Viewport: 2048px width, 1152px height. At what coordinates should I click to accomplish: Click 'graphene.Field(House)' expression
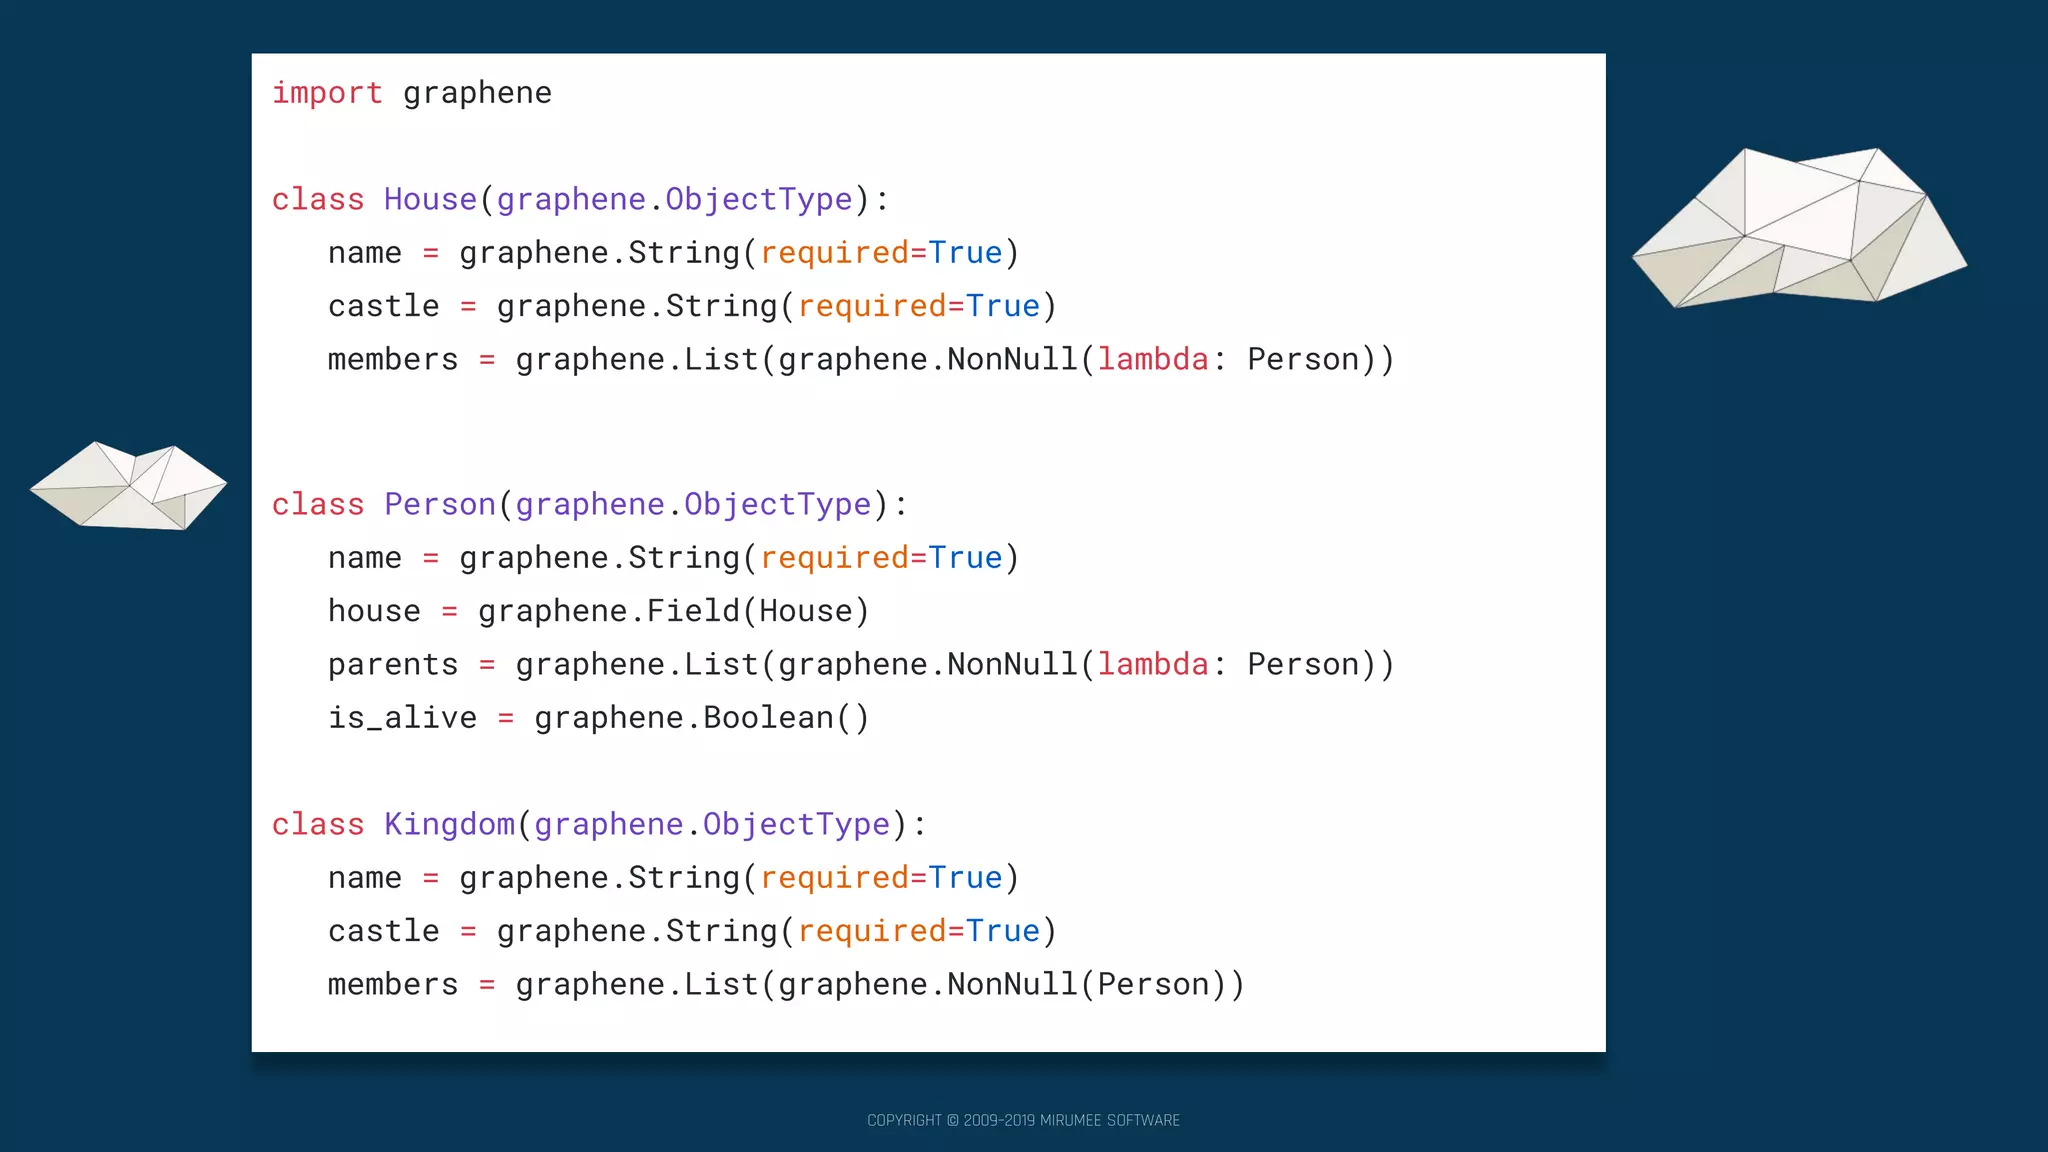pyautogui.click(x=673, y=611)
